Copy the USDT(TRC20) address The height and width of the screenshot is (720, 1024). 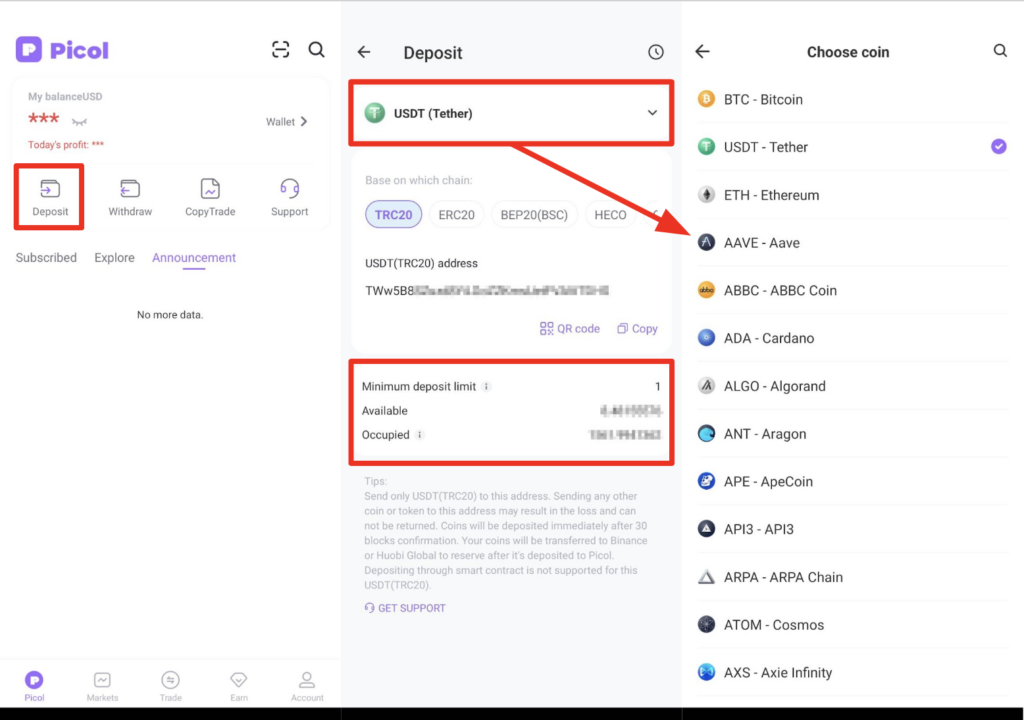[637, 329]
